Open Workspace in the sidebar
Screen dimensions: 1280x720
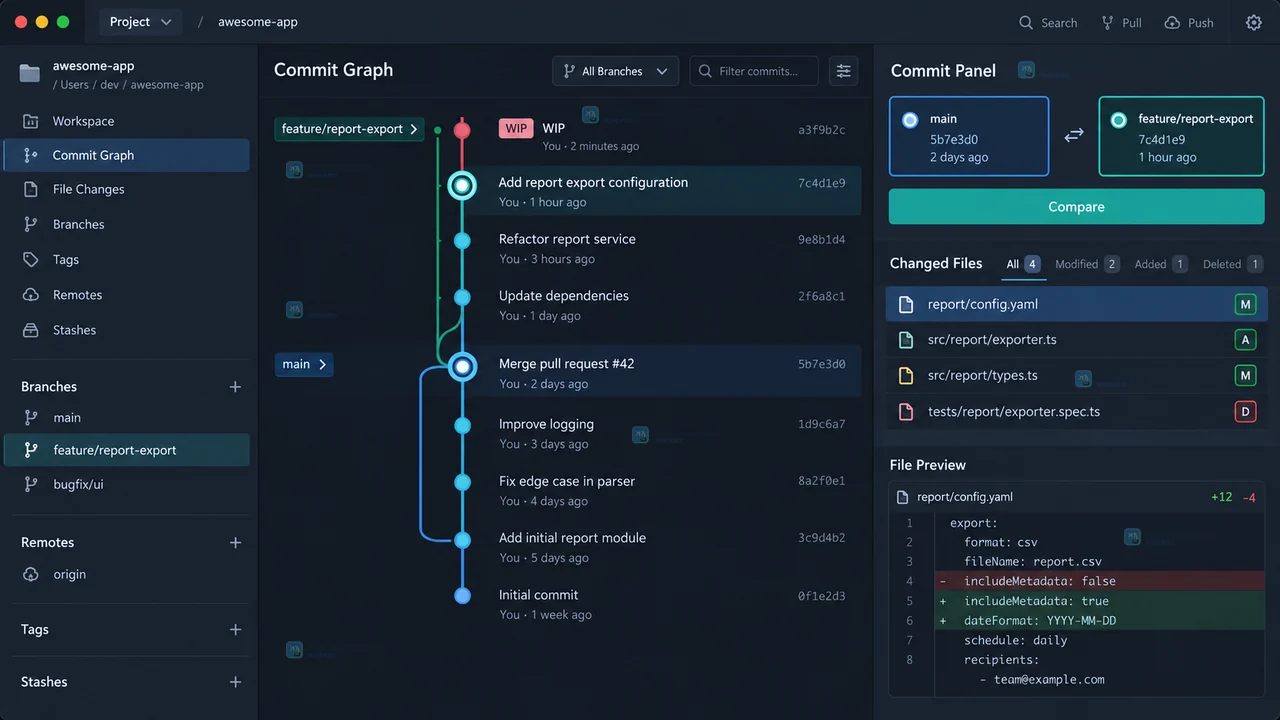coord(127,121)
